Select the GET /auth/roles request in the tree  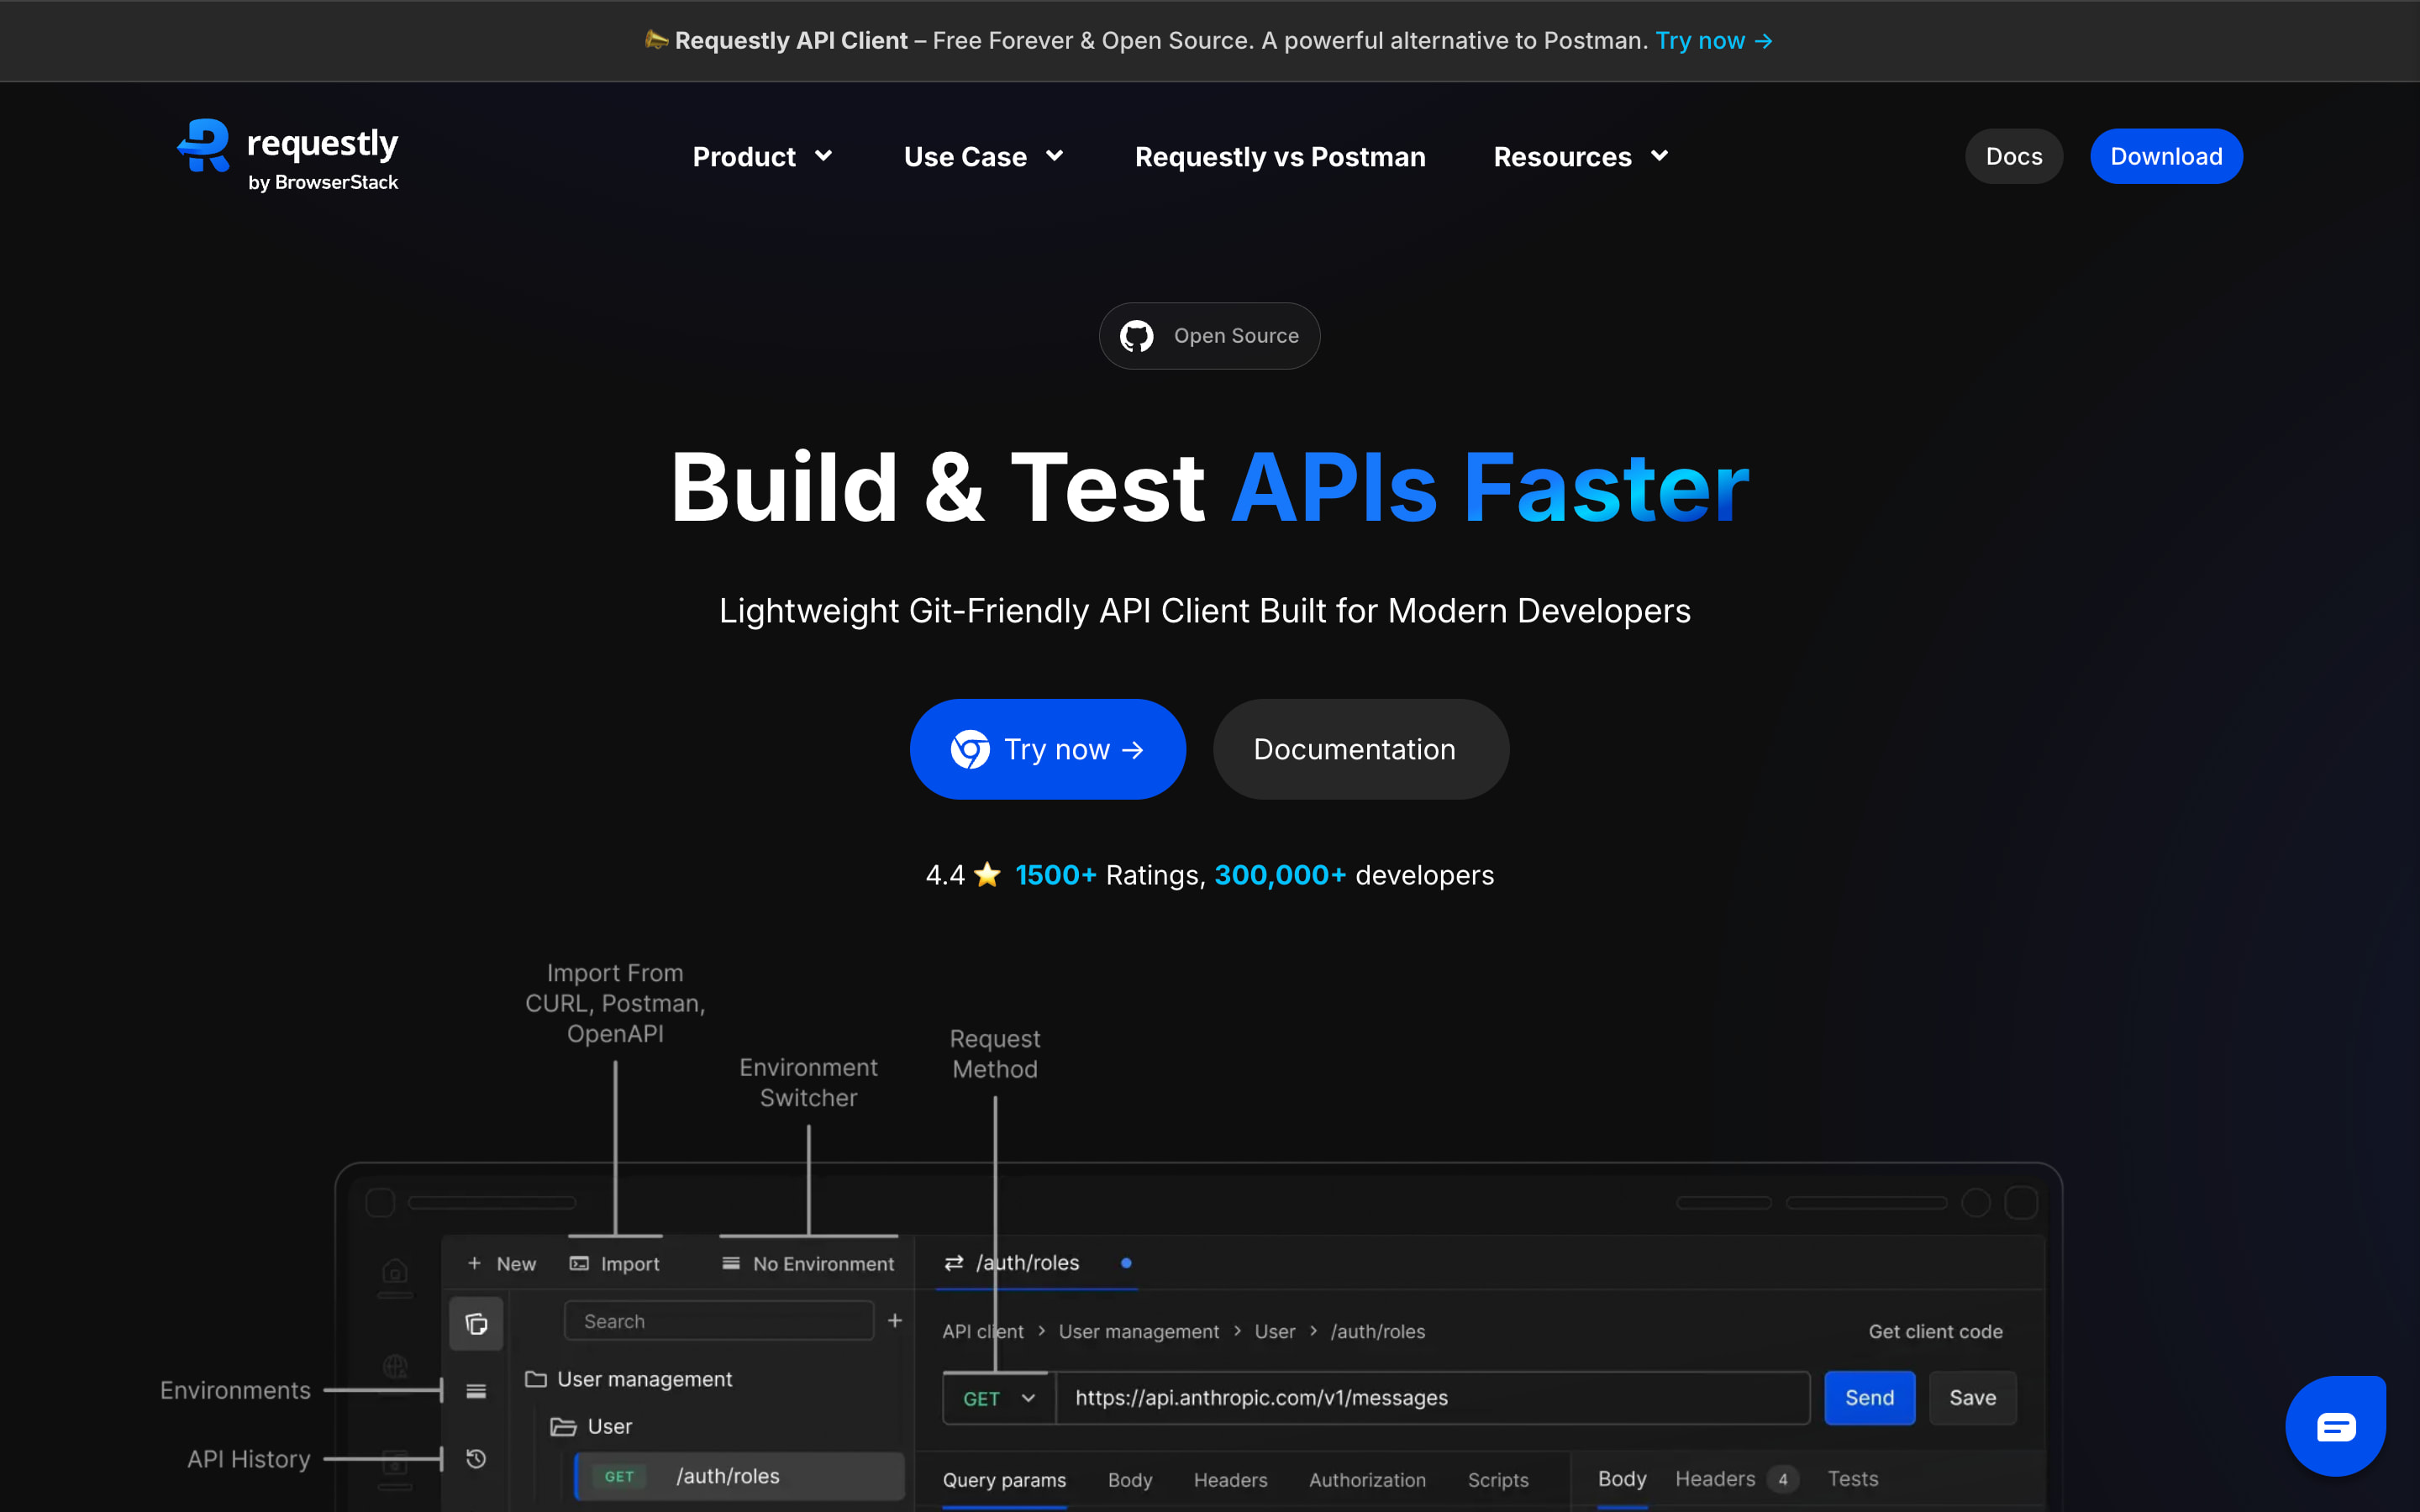click(740, 1476)
